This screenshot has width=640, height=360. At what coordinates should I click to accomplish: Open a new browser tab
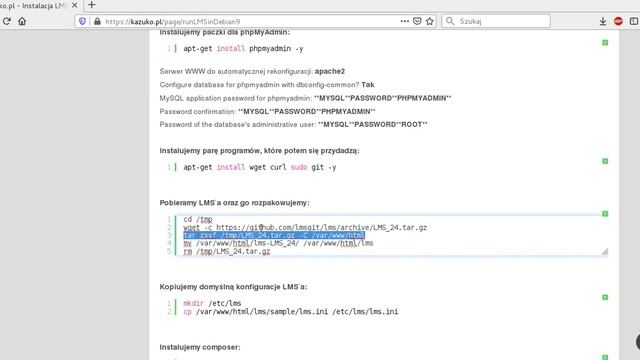tap(91, 5)
